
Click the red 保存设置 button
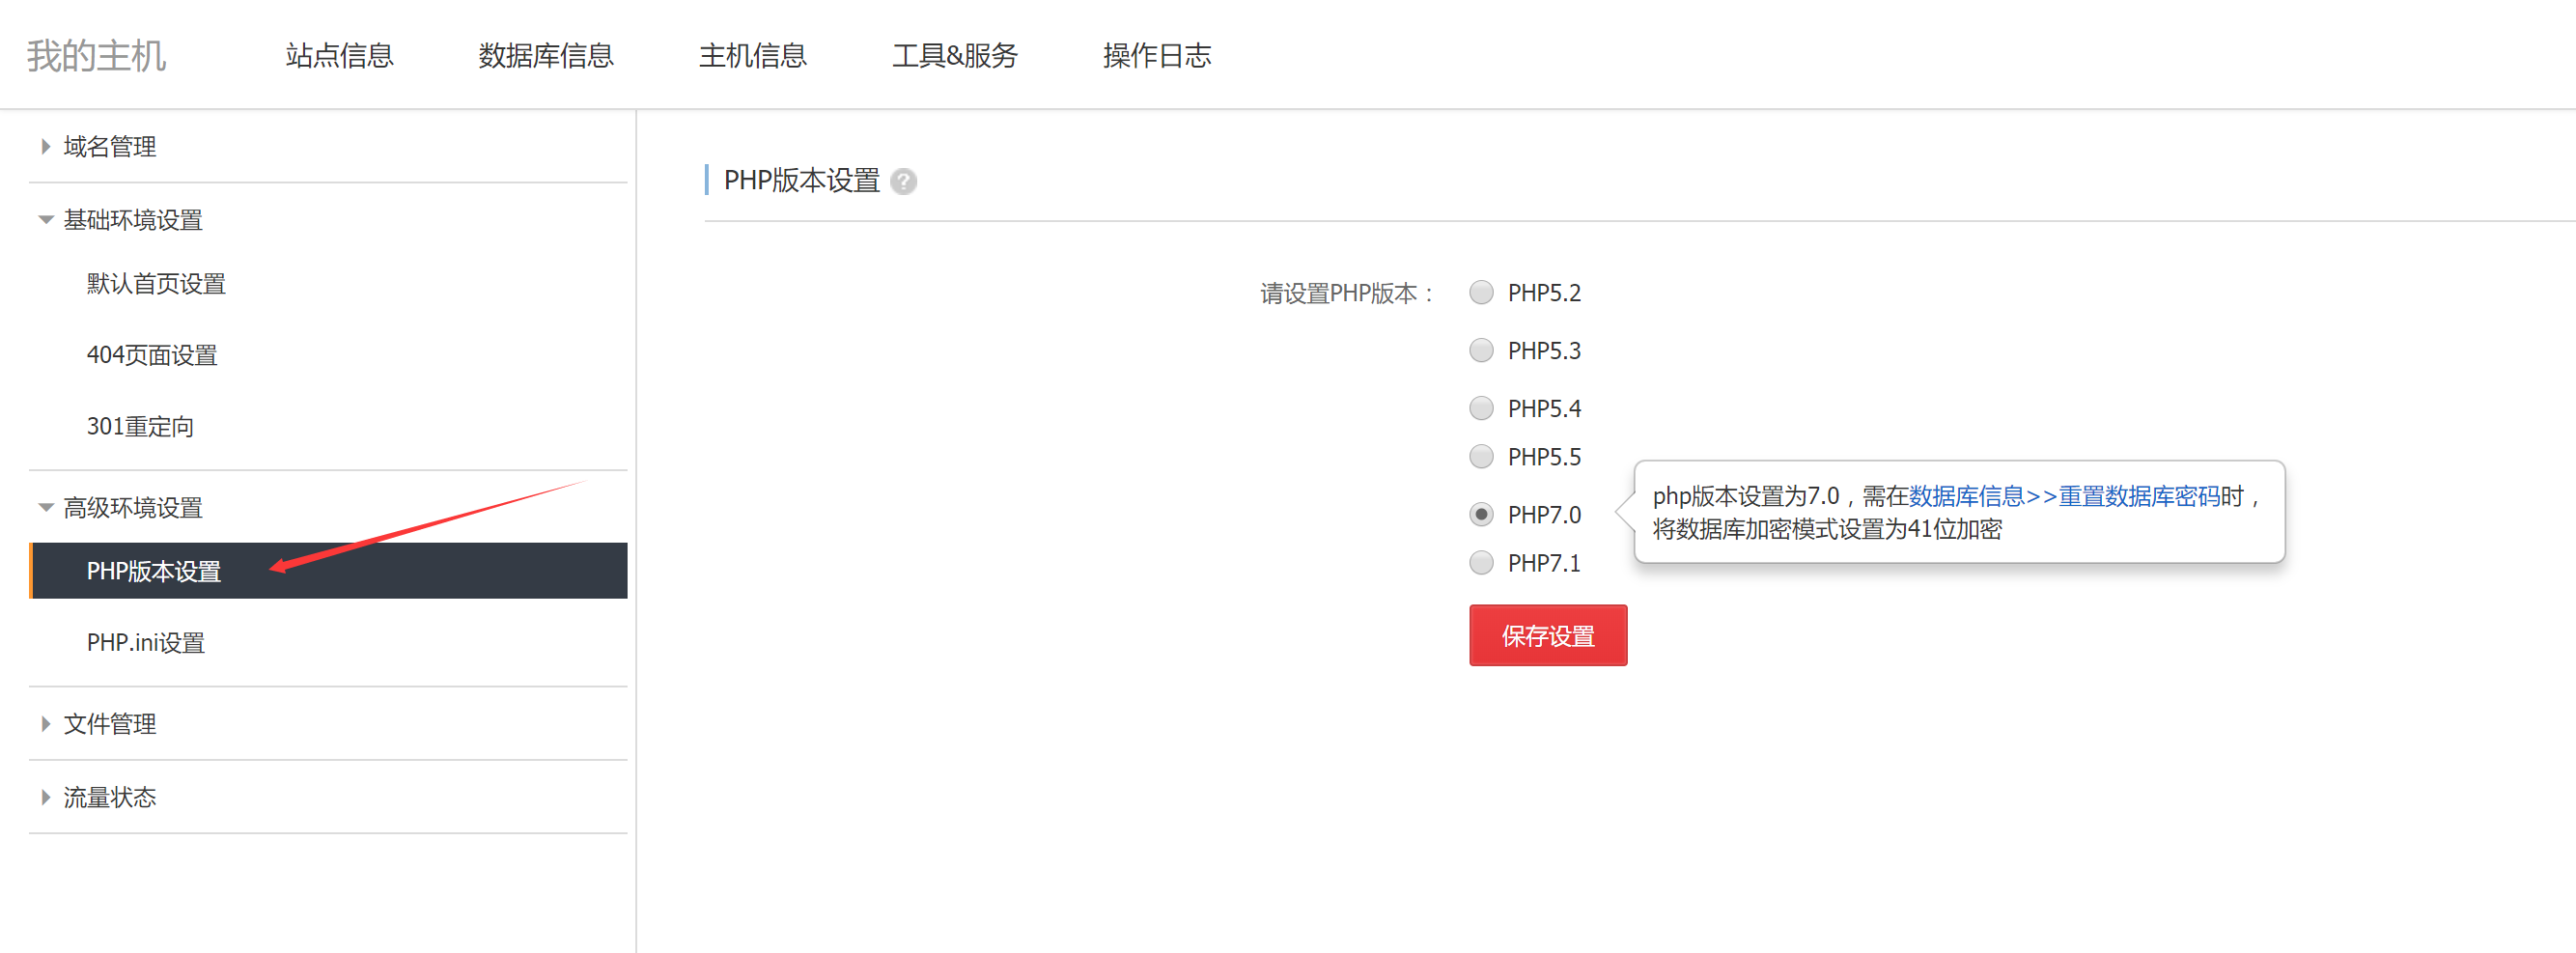point(1548,635)
